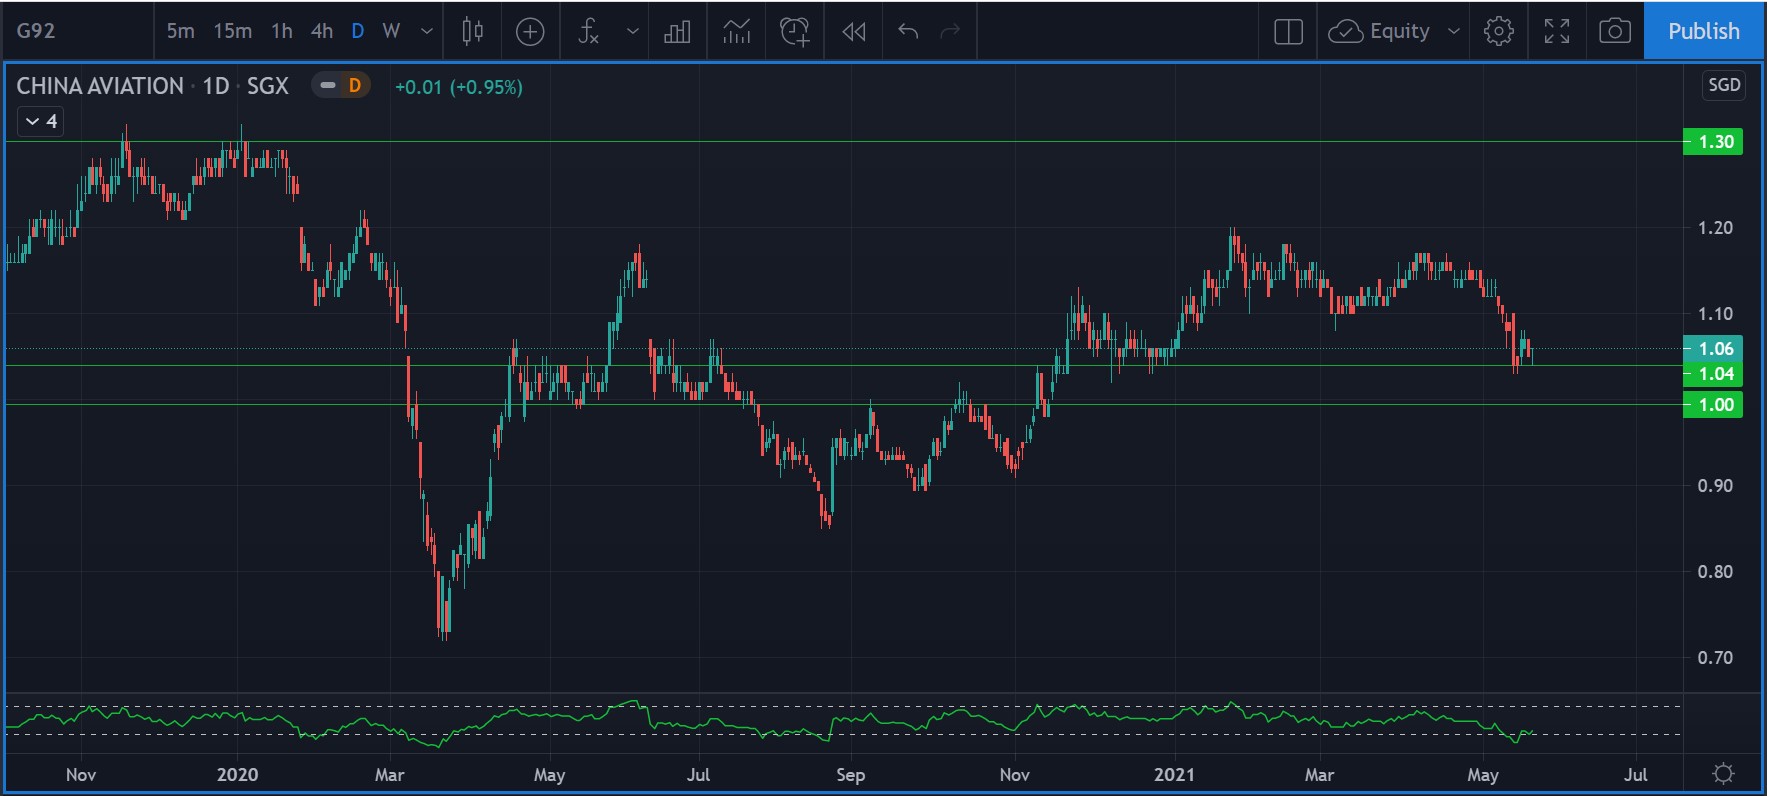Click the SGX exchange label
The height and width of the screenshot is (796, 1767).
[267, 86]
